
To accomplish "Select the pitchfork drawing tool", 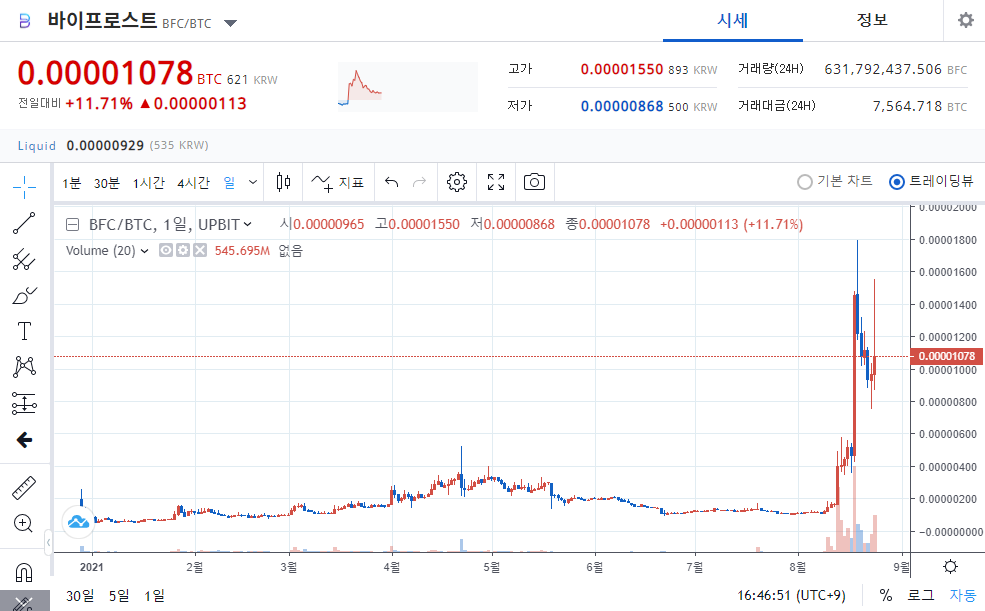I will 24,259.
